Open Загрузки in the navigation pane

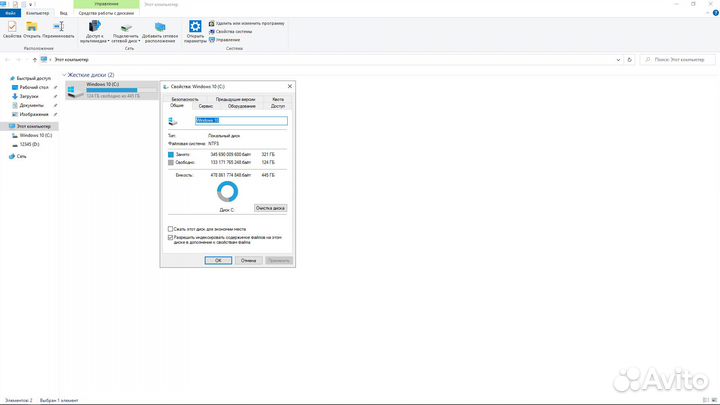tap(28, 96)
